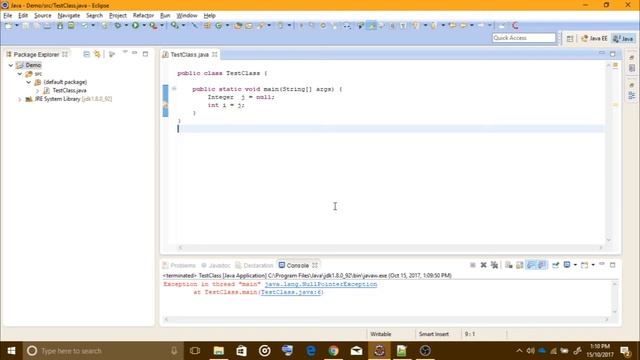
Task: Open the New file dropdown arrow
Action: point(17,25)
